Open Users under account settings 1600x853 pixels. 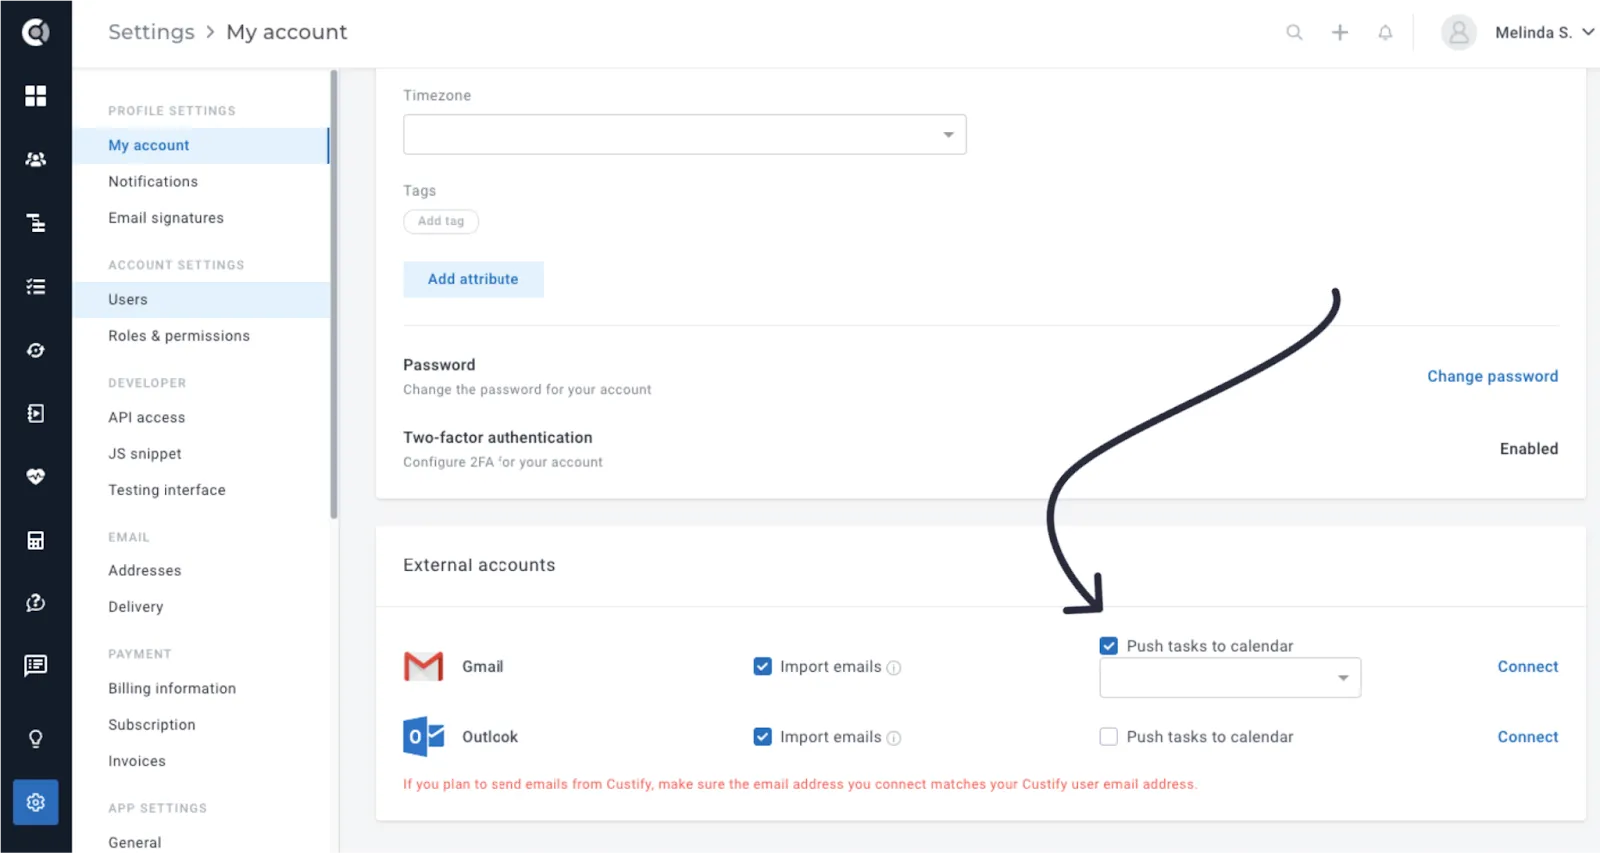(201, 300)
